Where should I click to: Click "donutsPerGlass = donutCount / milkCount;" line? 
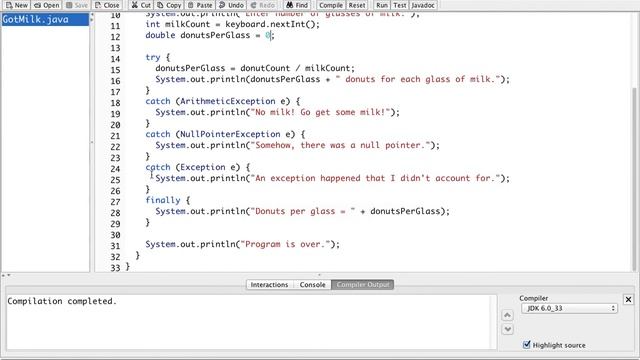255,68
